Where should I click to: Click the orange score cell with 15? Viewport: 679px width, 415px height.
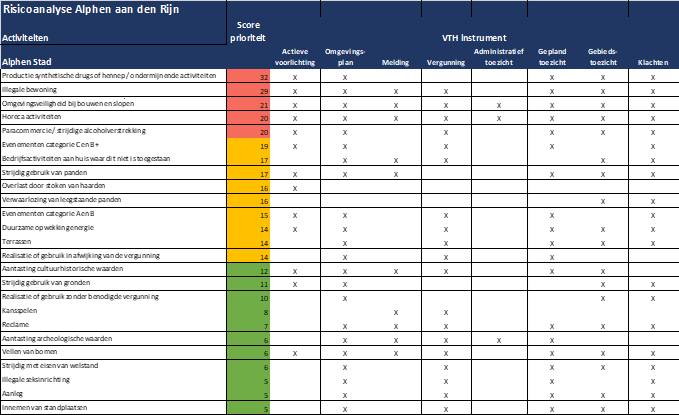pyautogui.click(x=248, y=215)
